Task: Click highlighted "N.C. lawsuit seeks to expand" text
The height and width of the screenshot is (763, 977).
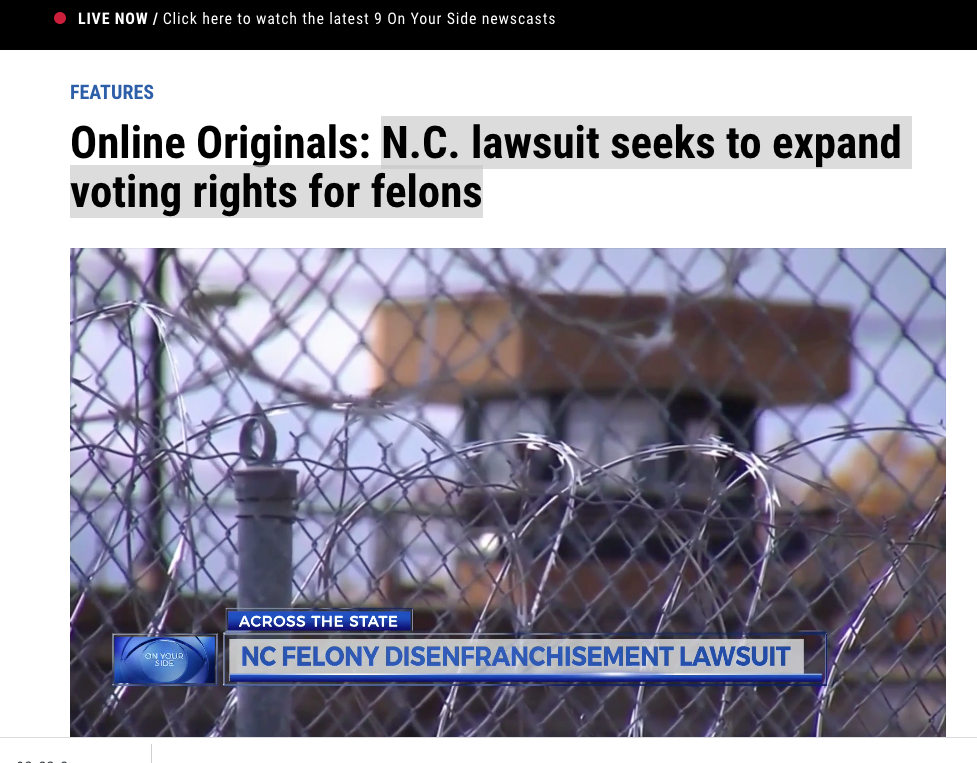Action: [x=642, y=143]
